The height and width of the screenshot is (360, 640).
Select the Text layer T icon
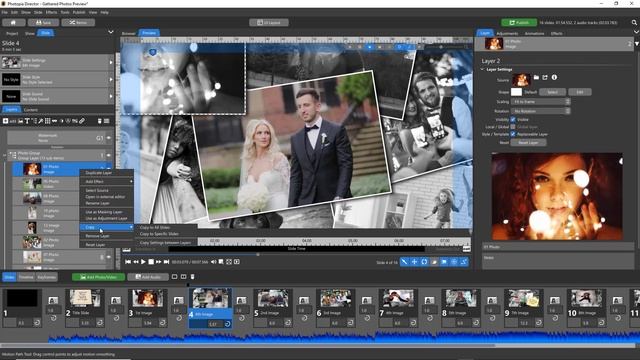[x=27, y=121]
